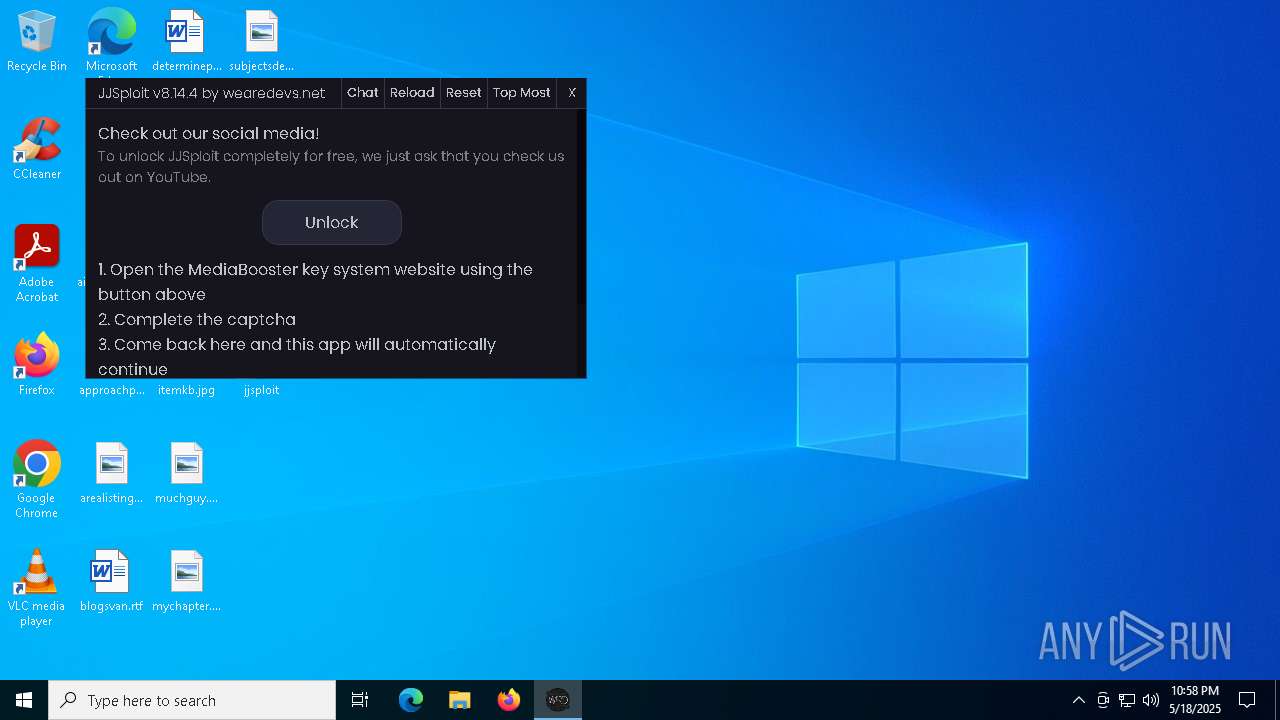The height and width of the screenshot is (720, 1280).
Task: Open the Chat tab in JJSploit
Action: pos(362,93)
